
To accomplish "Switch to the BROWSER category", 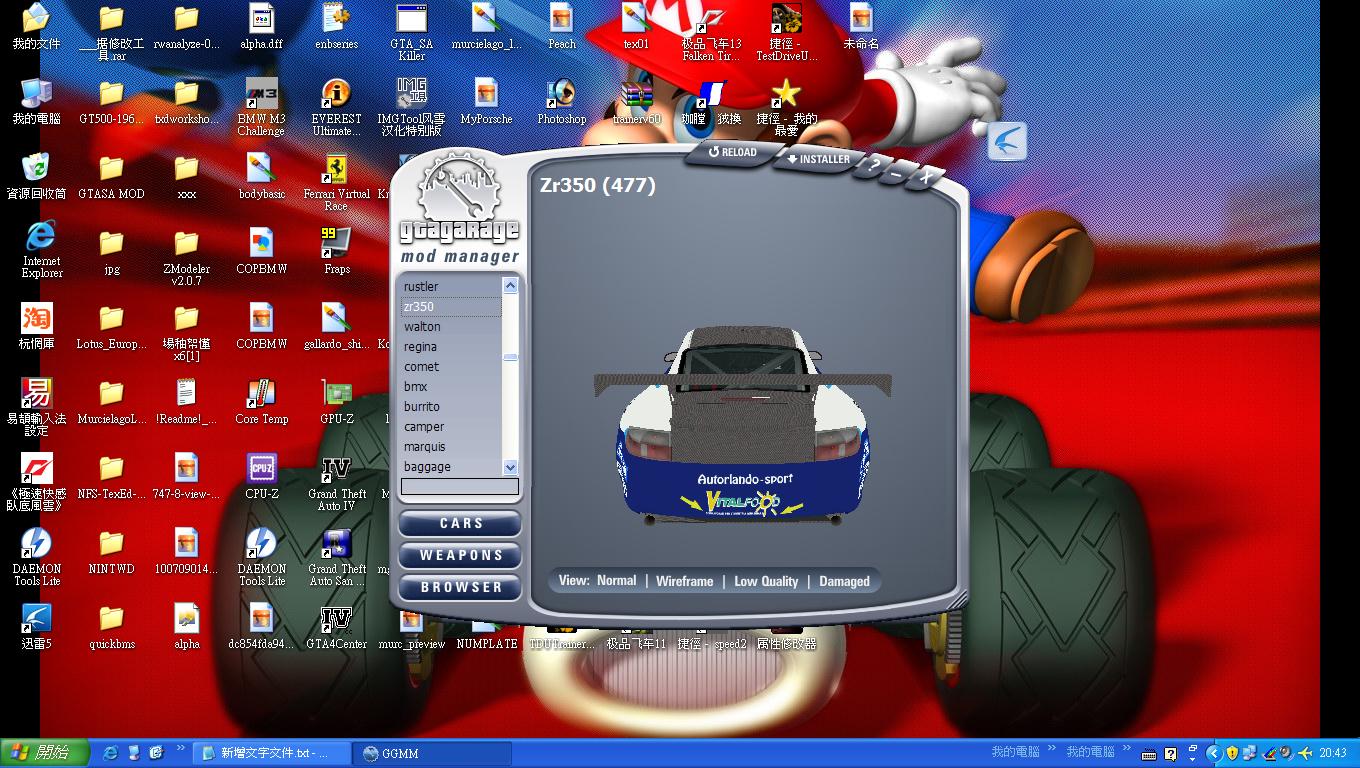I will [x=460, y=588].
